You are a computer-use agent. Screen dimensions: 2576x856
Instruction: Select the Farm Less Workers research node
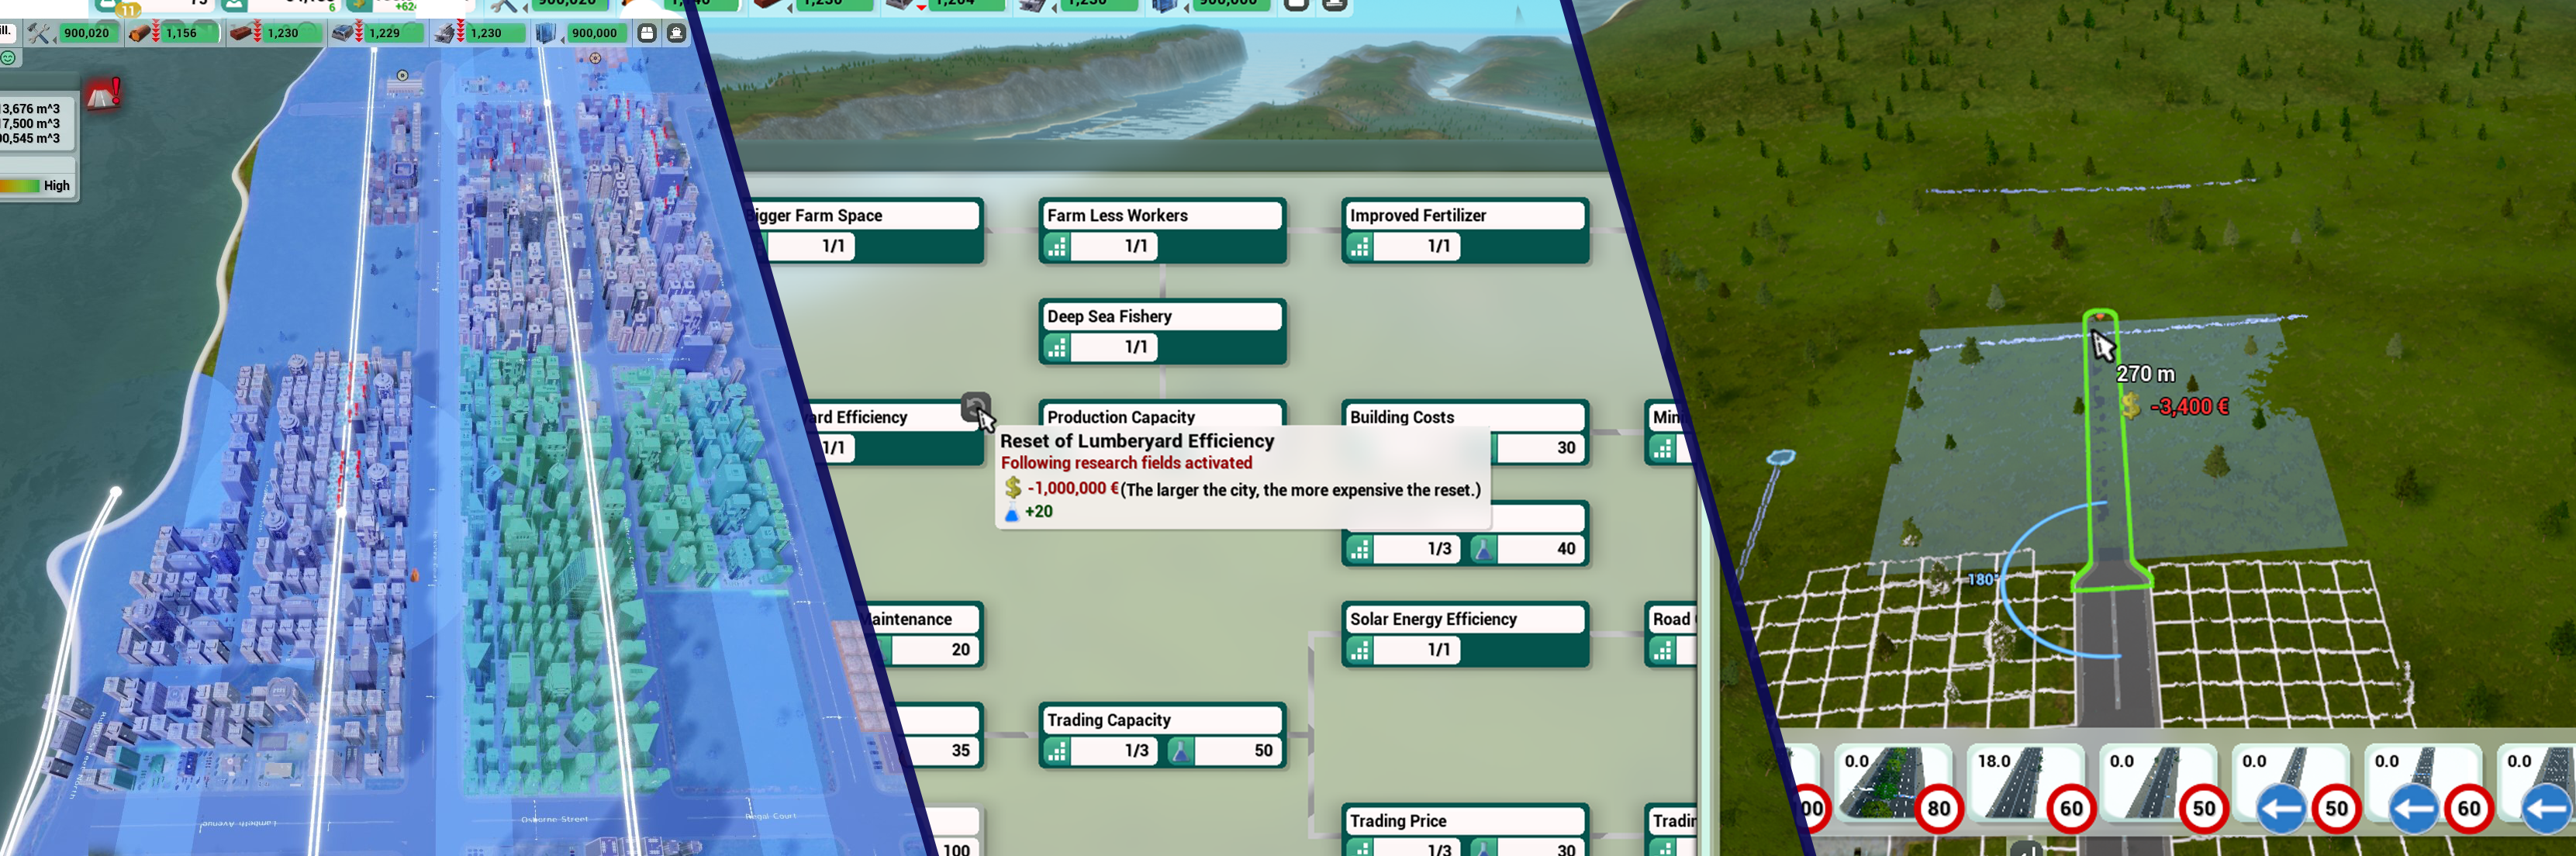click(1161, 216)
